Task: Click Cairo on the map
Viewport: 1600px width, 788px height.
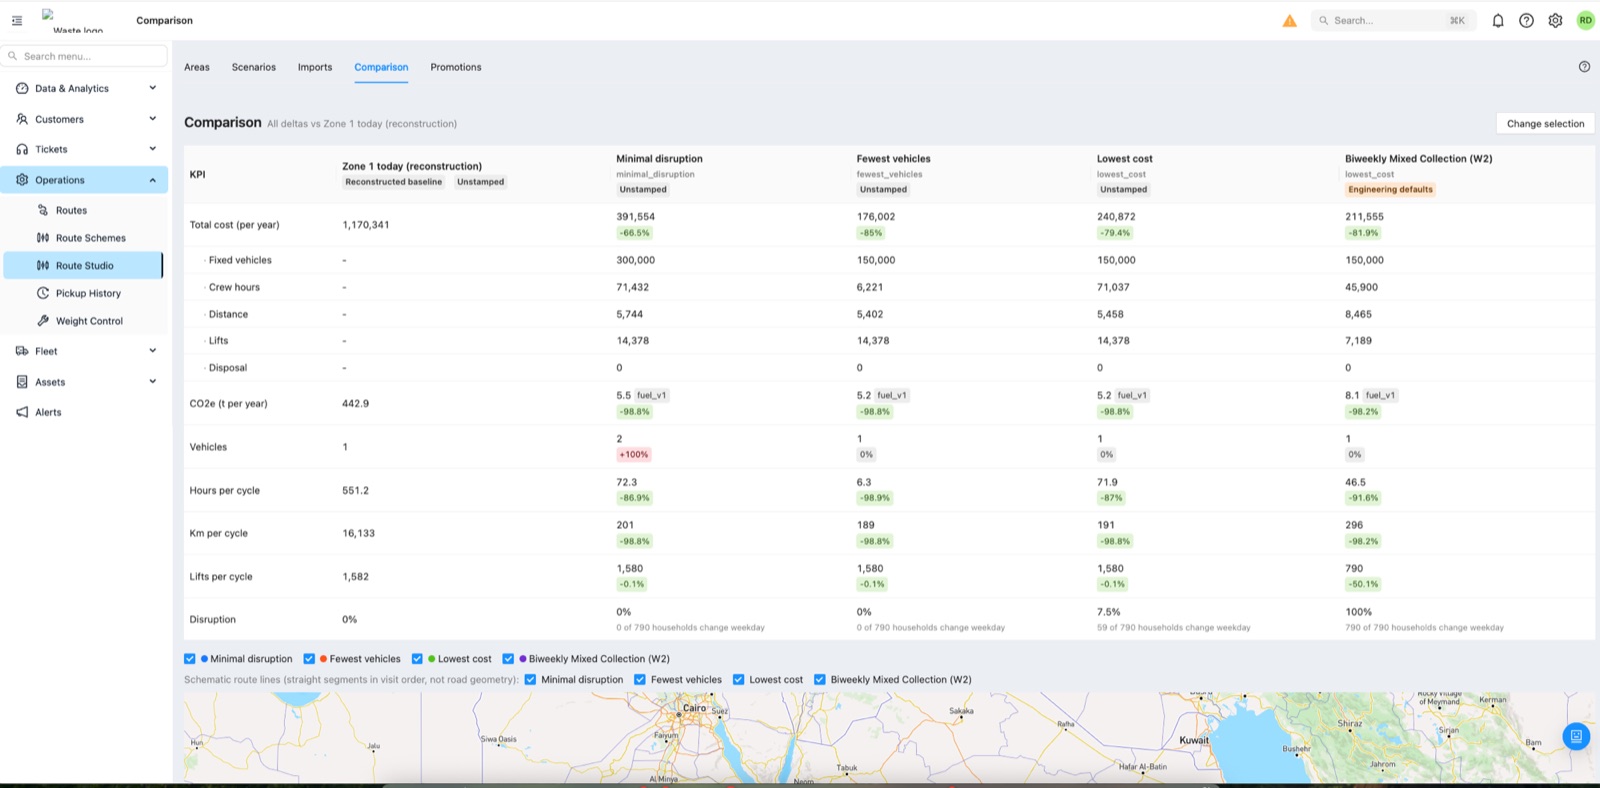Action: point(694,708)
